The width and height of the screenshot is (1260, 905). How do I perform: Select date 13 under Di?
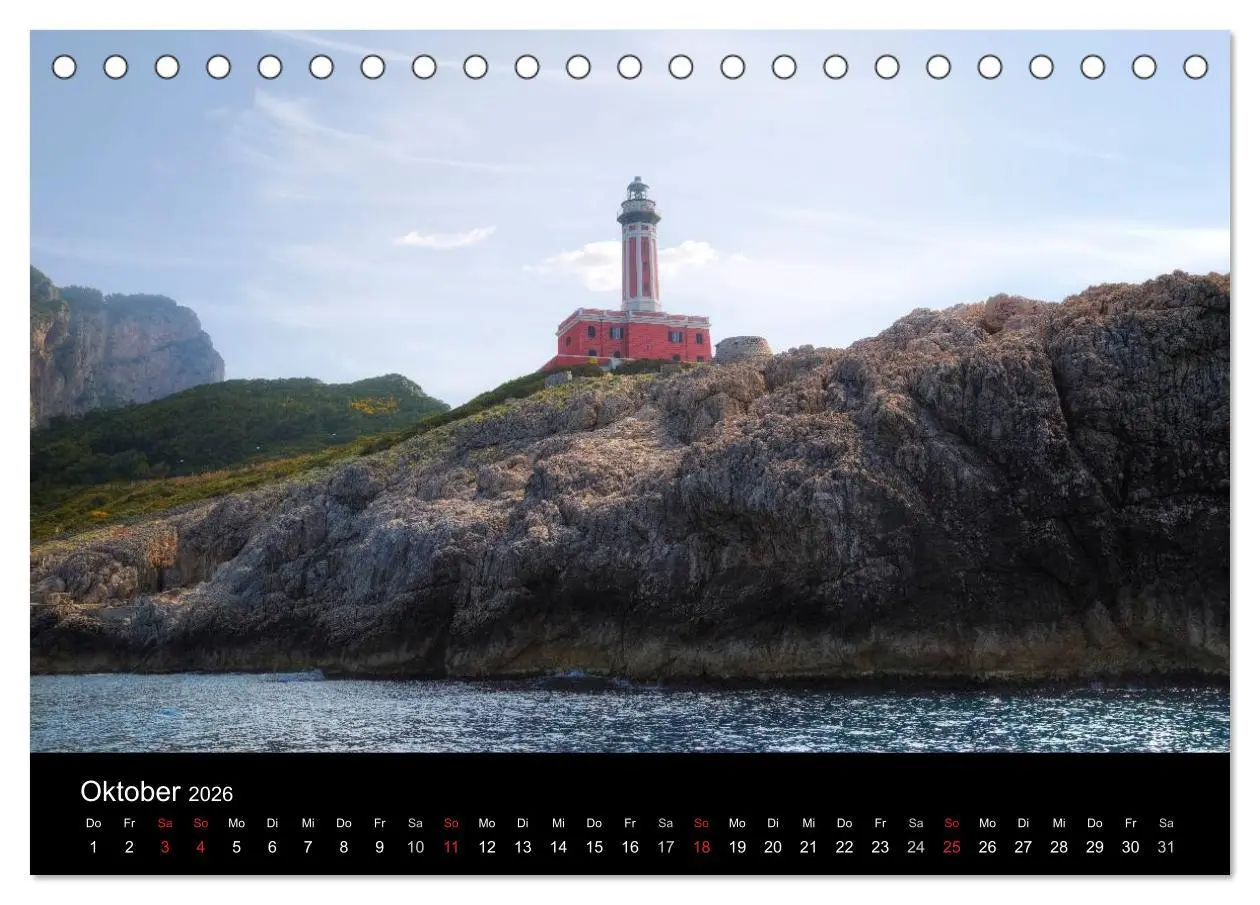coord(523,847)
